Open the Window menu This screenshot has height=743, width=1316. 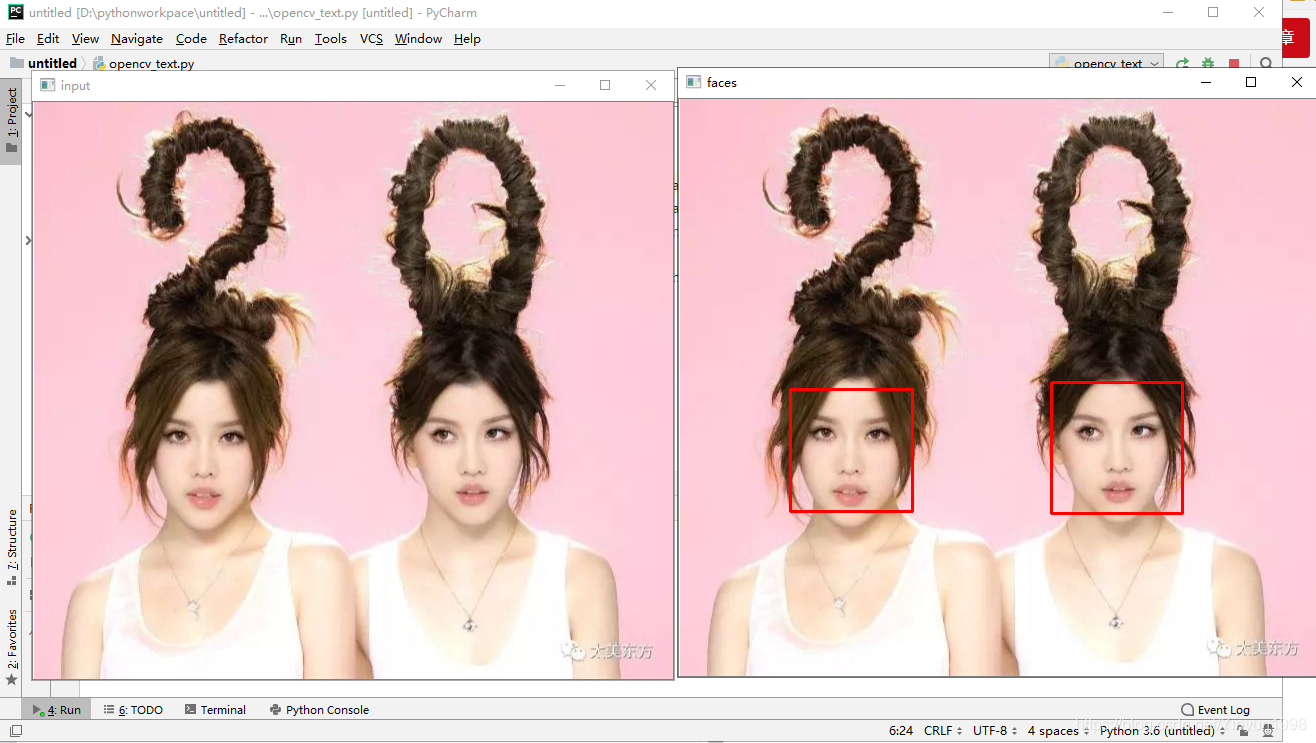click(x=418, y=39)
